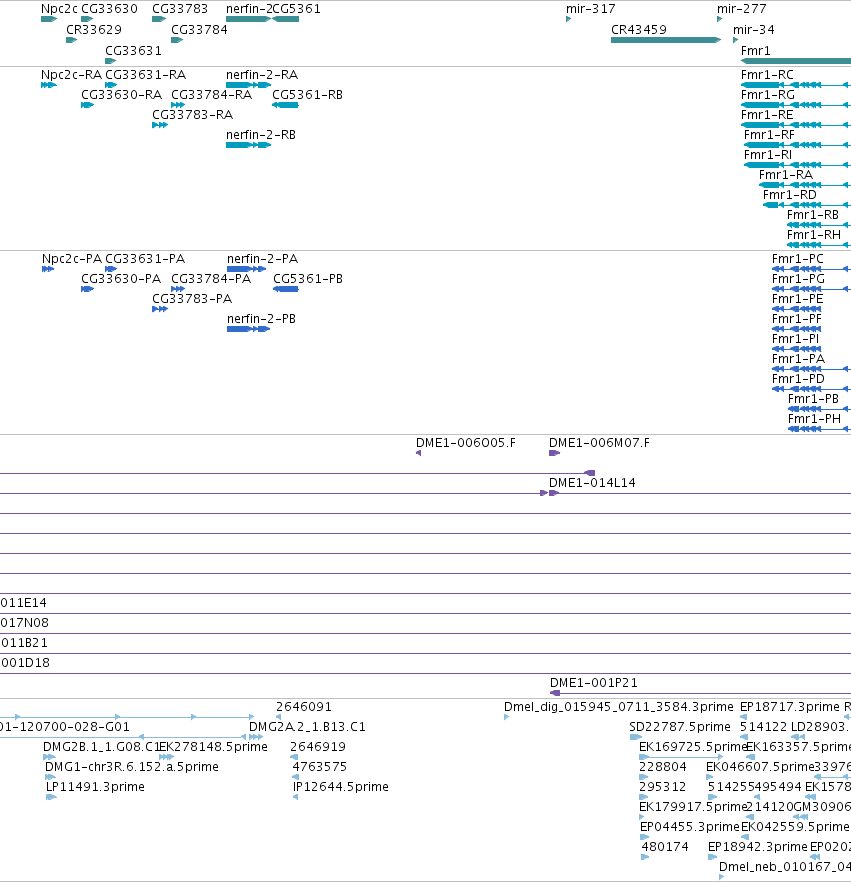Click the 2646091 EST label
This screenshot has width=851, height=882.
click(x=304, y=706)
